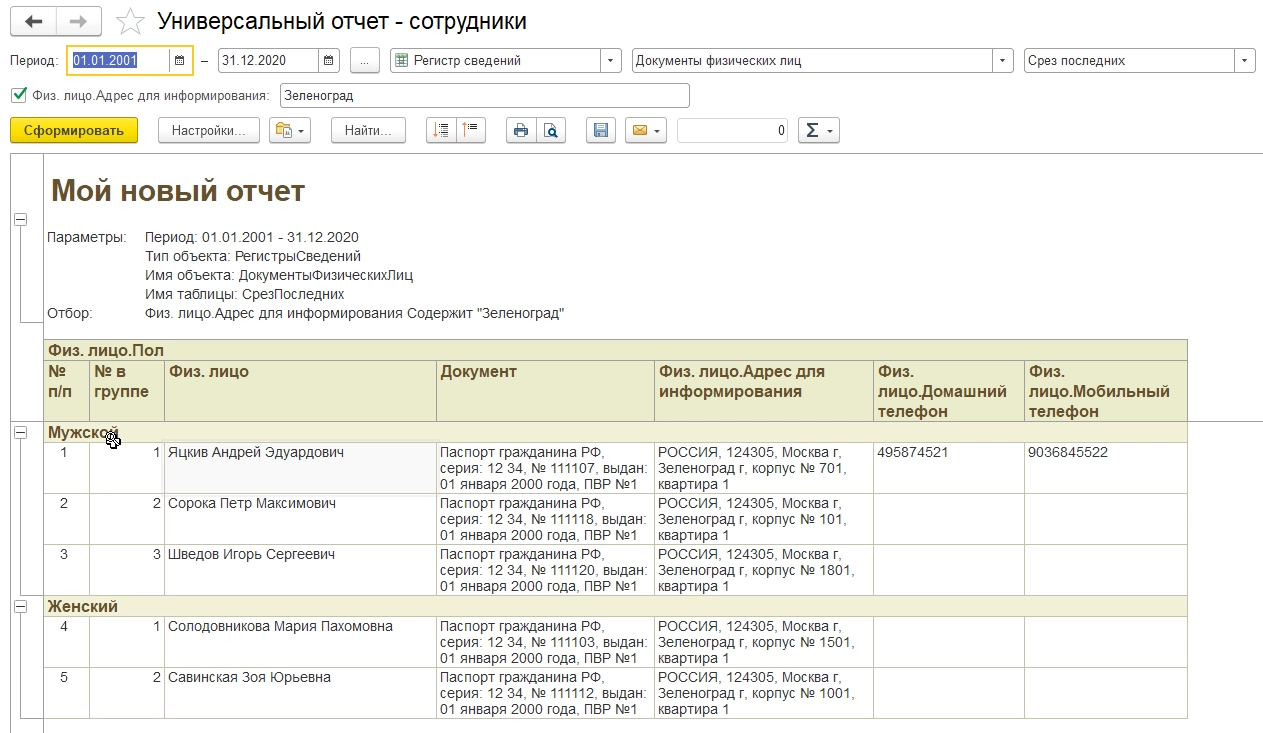This screenshot has height=733, width=1263.
Task: Open the Документы физических лиц dropdown
Action: coord(1004,60)
